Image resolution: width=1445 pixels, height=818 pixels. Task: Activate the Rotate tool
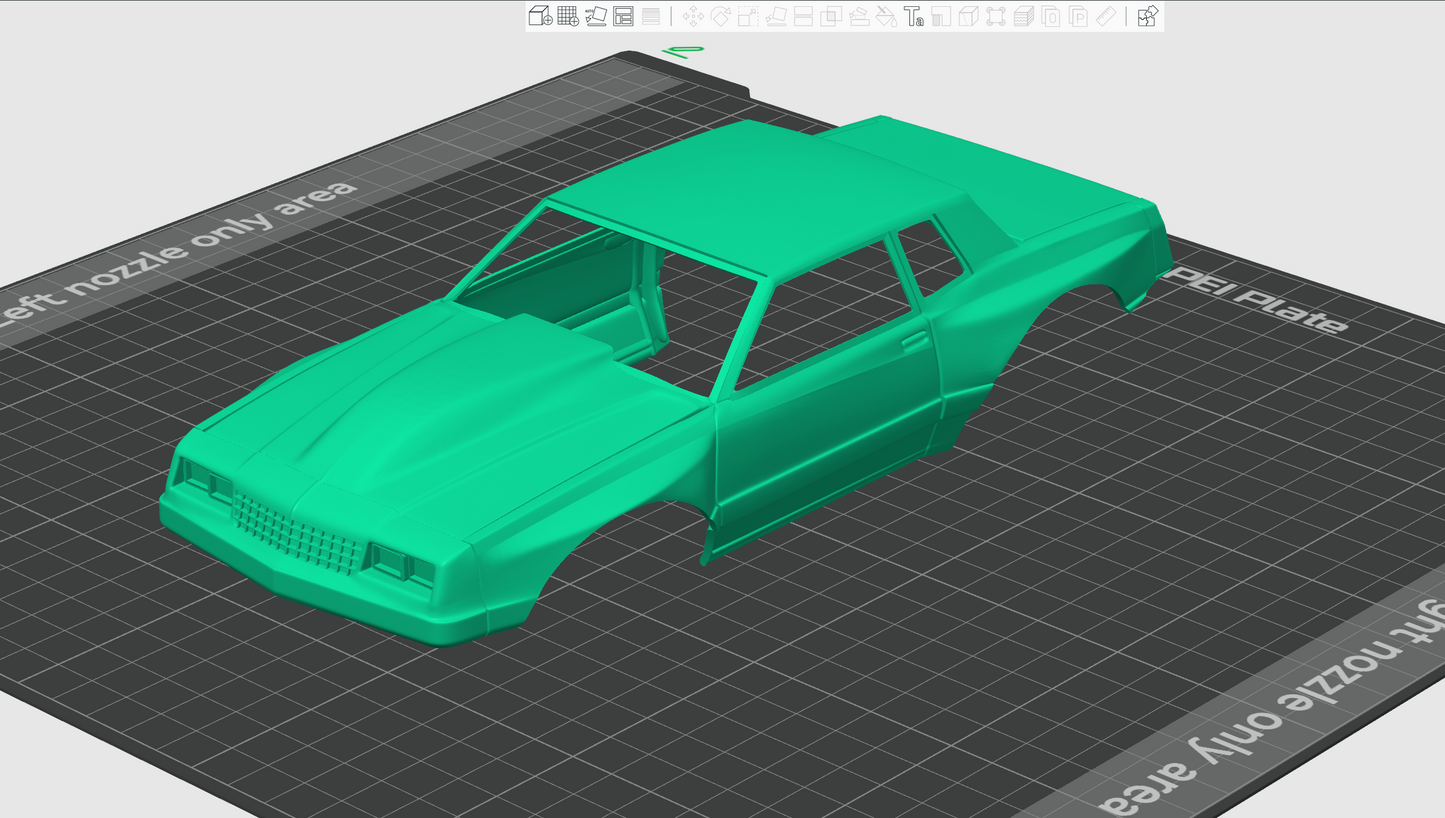720,16
